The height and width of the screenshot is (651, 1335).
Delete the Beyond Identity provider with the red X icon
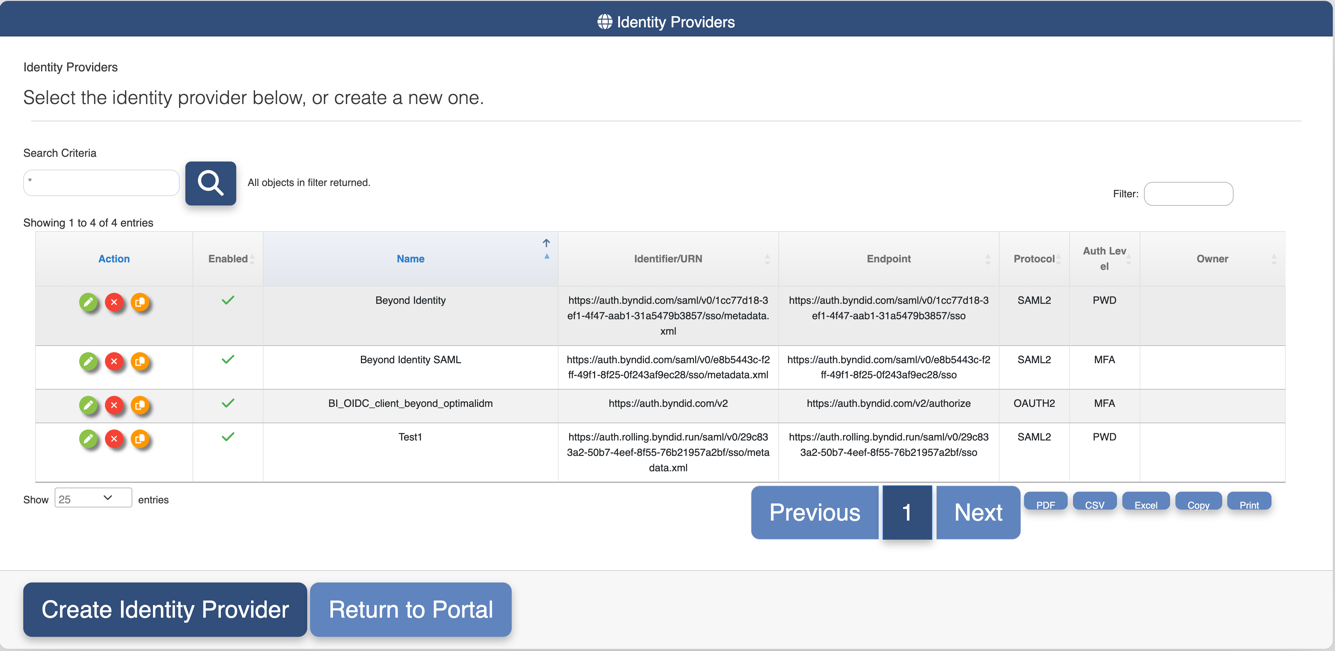click(x=115, y=302)
